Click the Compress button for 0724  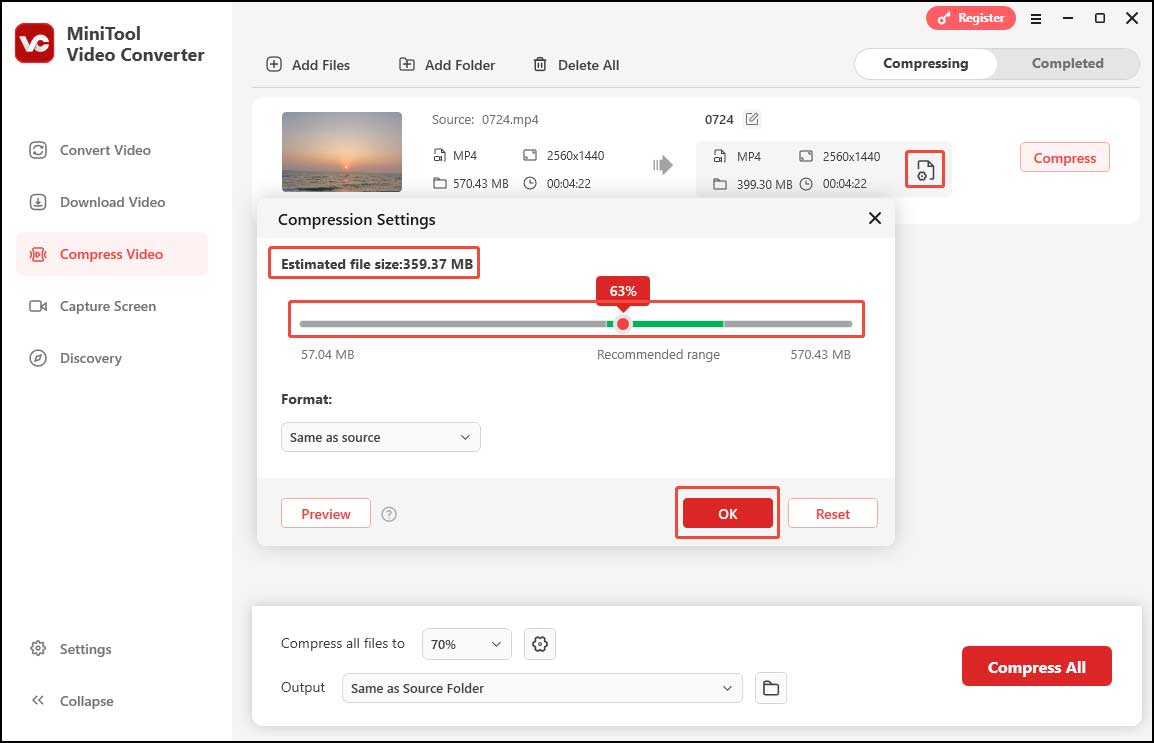(x=1064, y=157)
